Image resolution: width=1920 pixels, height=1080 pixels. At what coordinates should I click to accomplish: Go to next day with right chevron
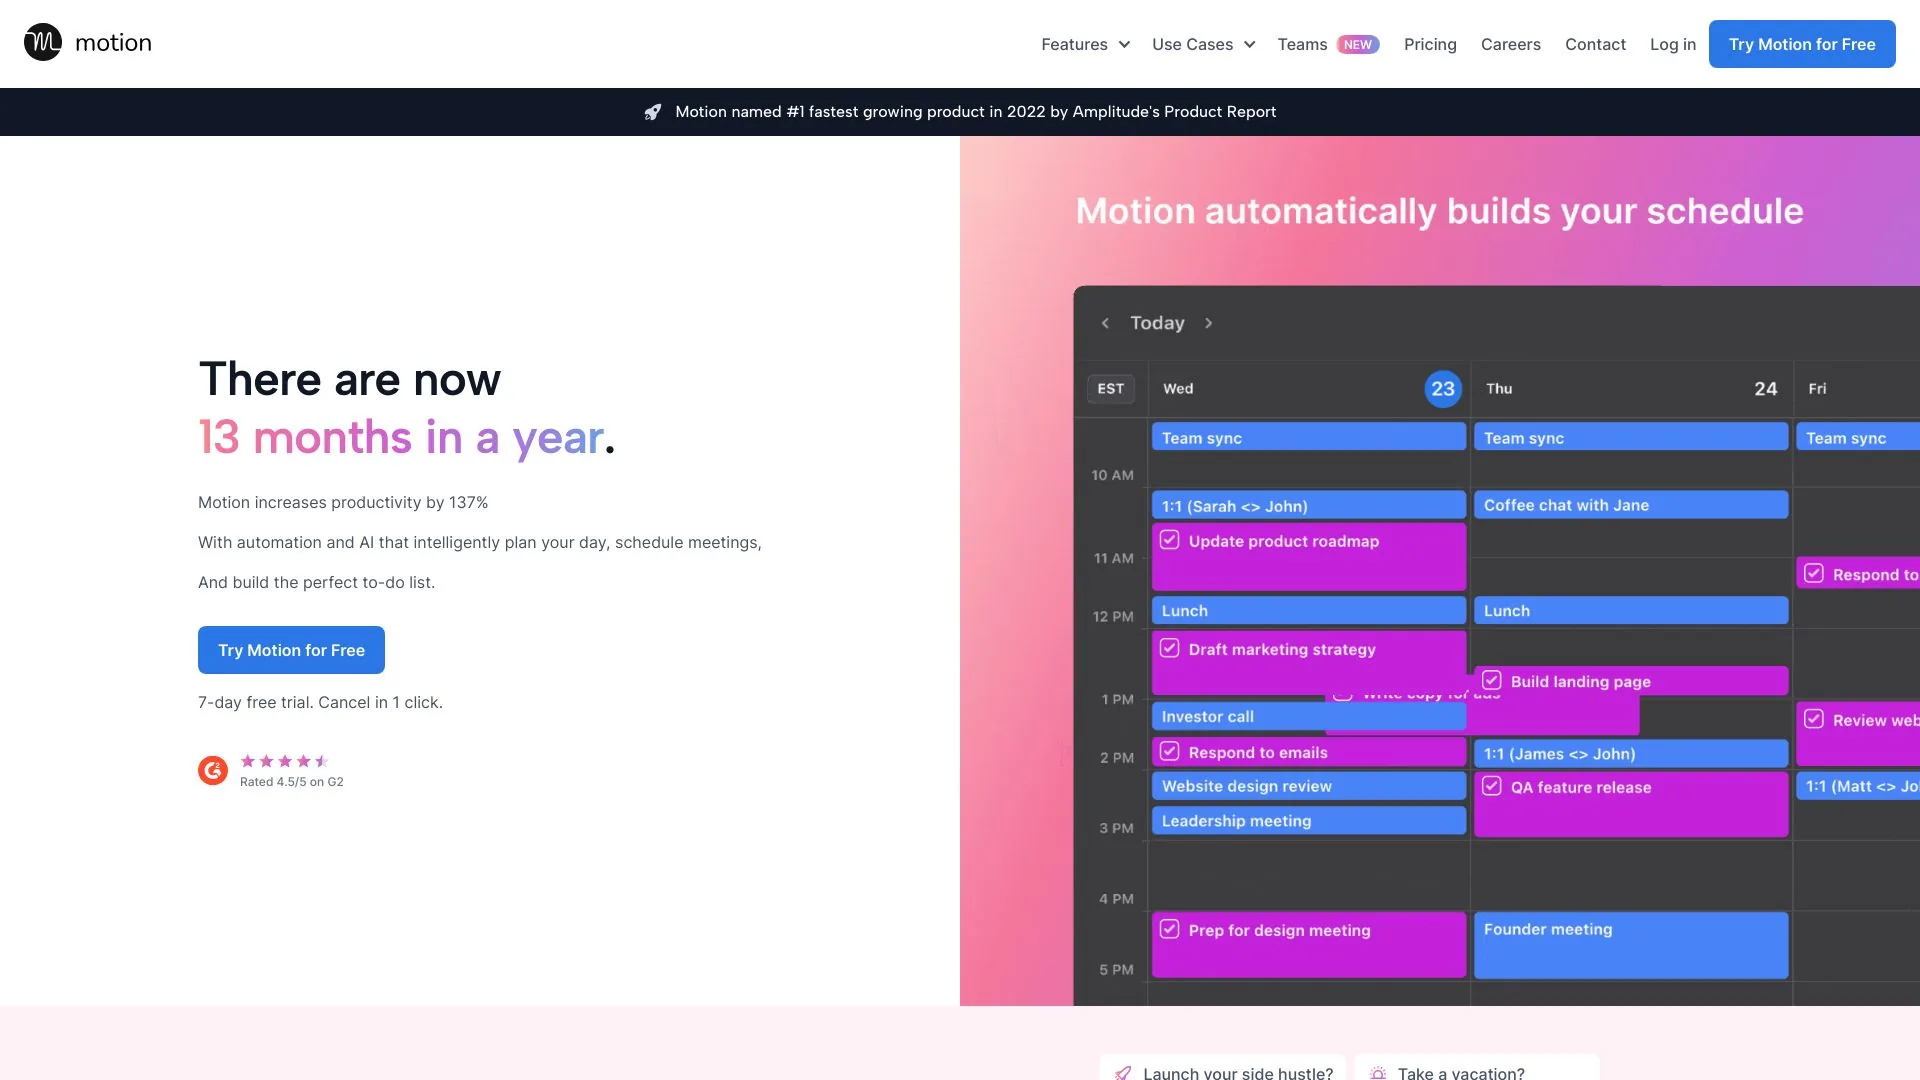click(1208, 323)
